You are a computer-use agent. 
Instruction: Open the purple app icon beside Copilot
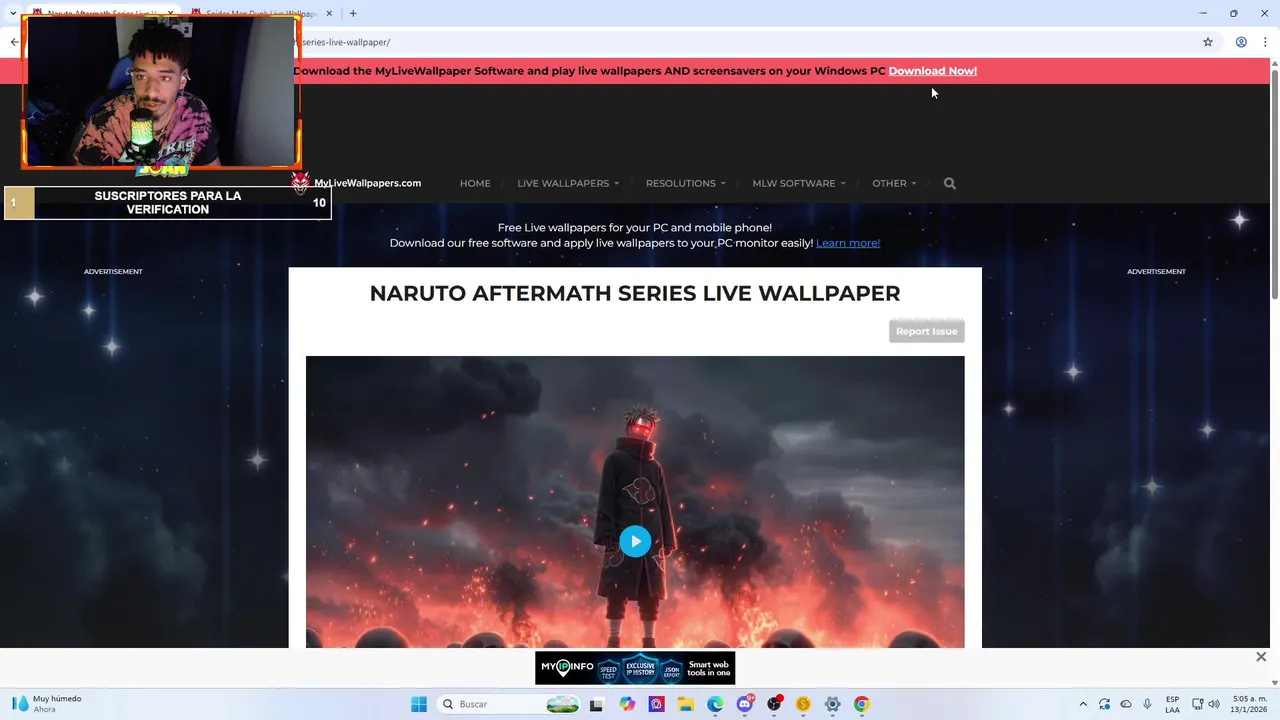656,704
